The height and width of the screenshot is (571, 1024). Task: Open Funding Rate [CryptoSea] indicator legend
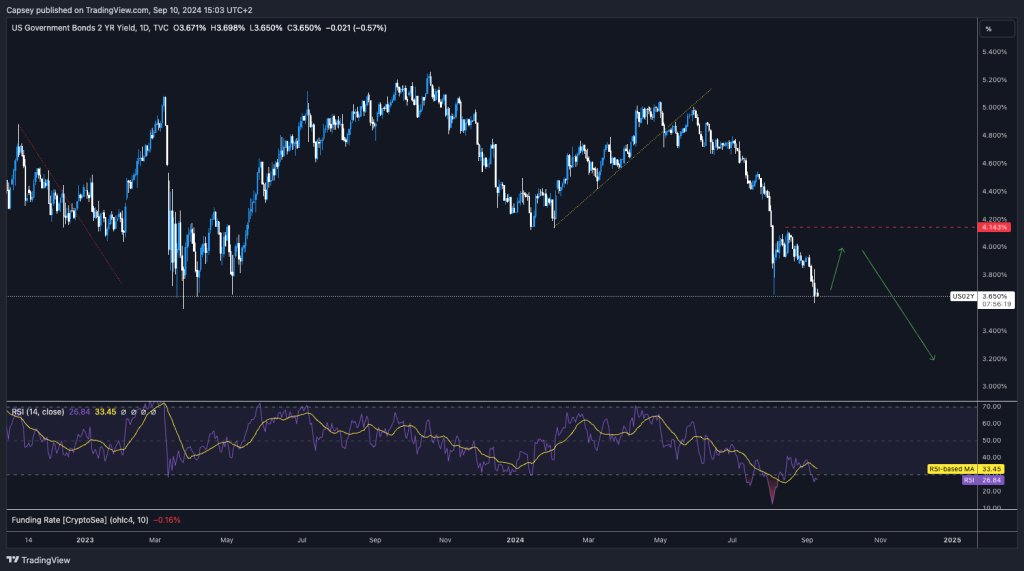(x=62, y=520)
